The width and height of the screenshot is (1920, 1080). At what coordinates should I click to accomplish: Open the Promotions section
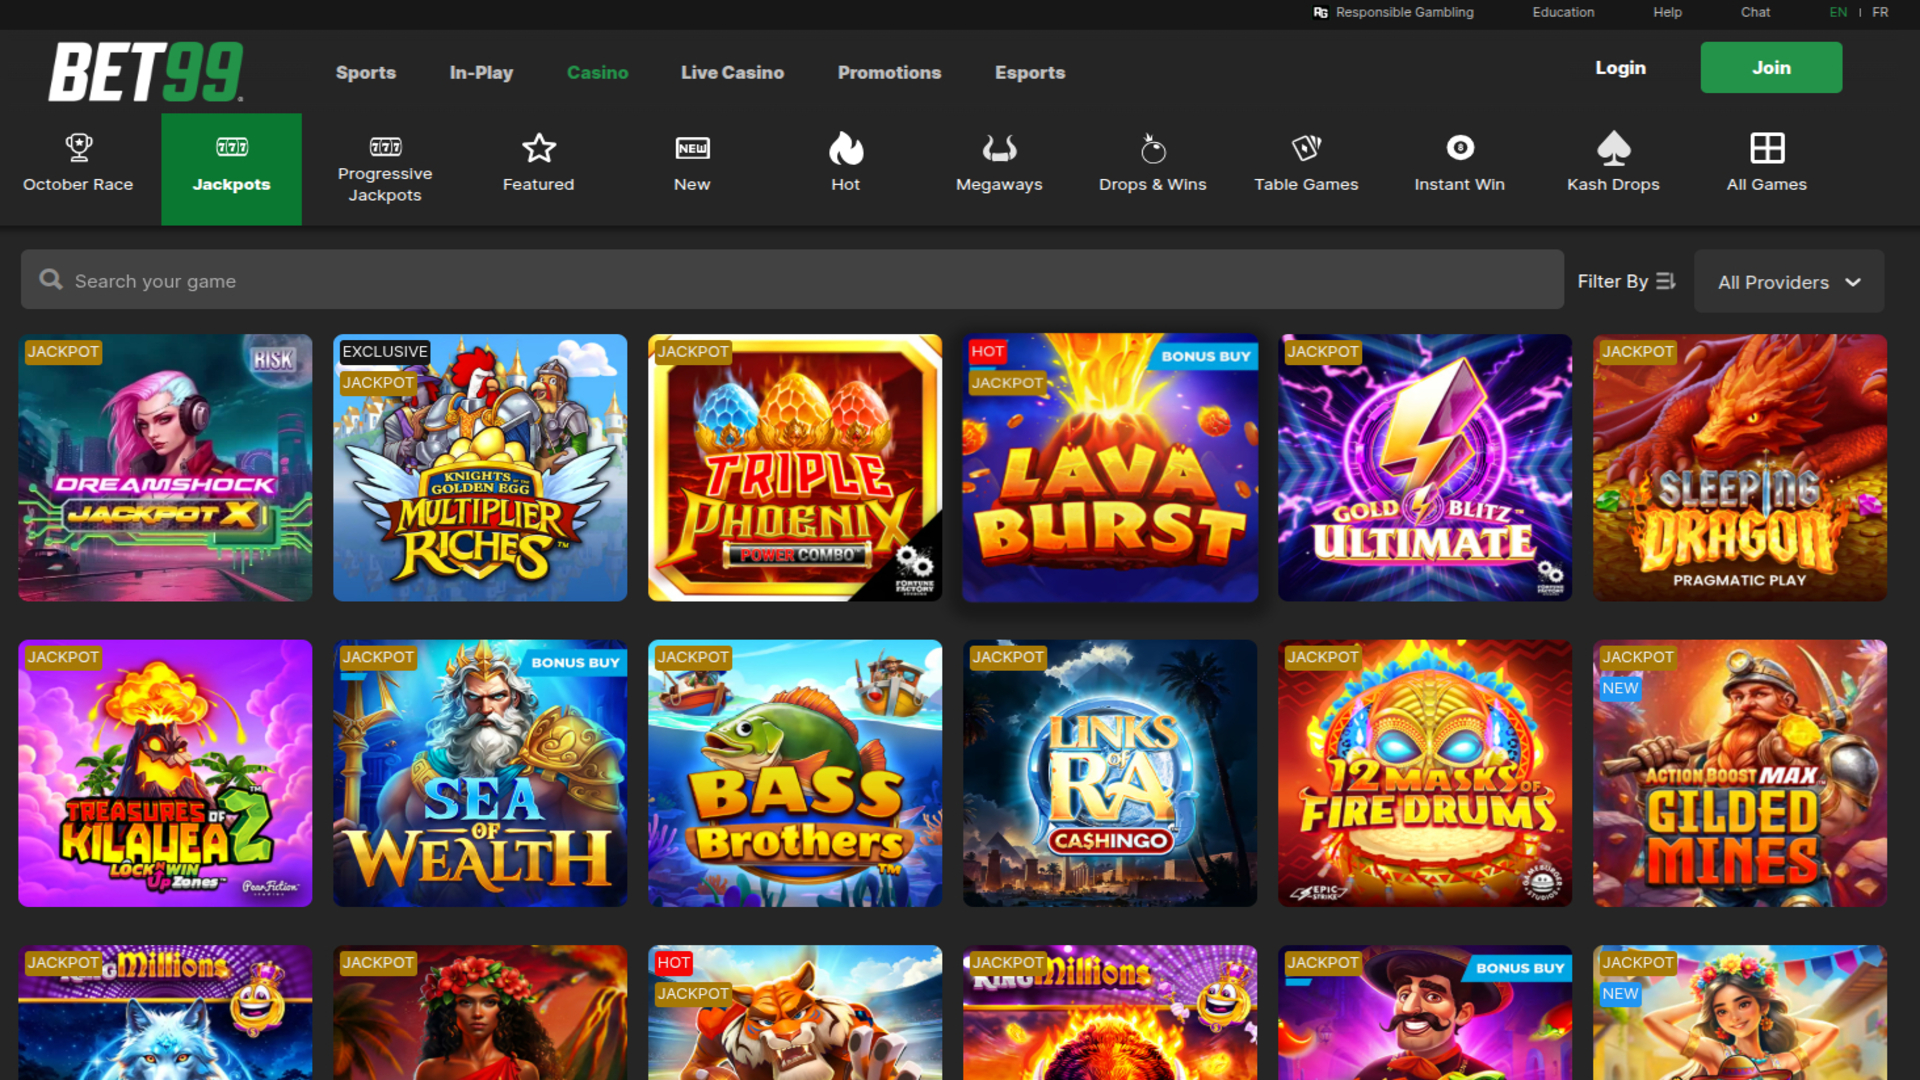click(x=889, y=72)
